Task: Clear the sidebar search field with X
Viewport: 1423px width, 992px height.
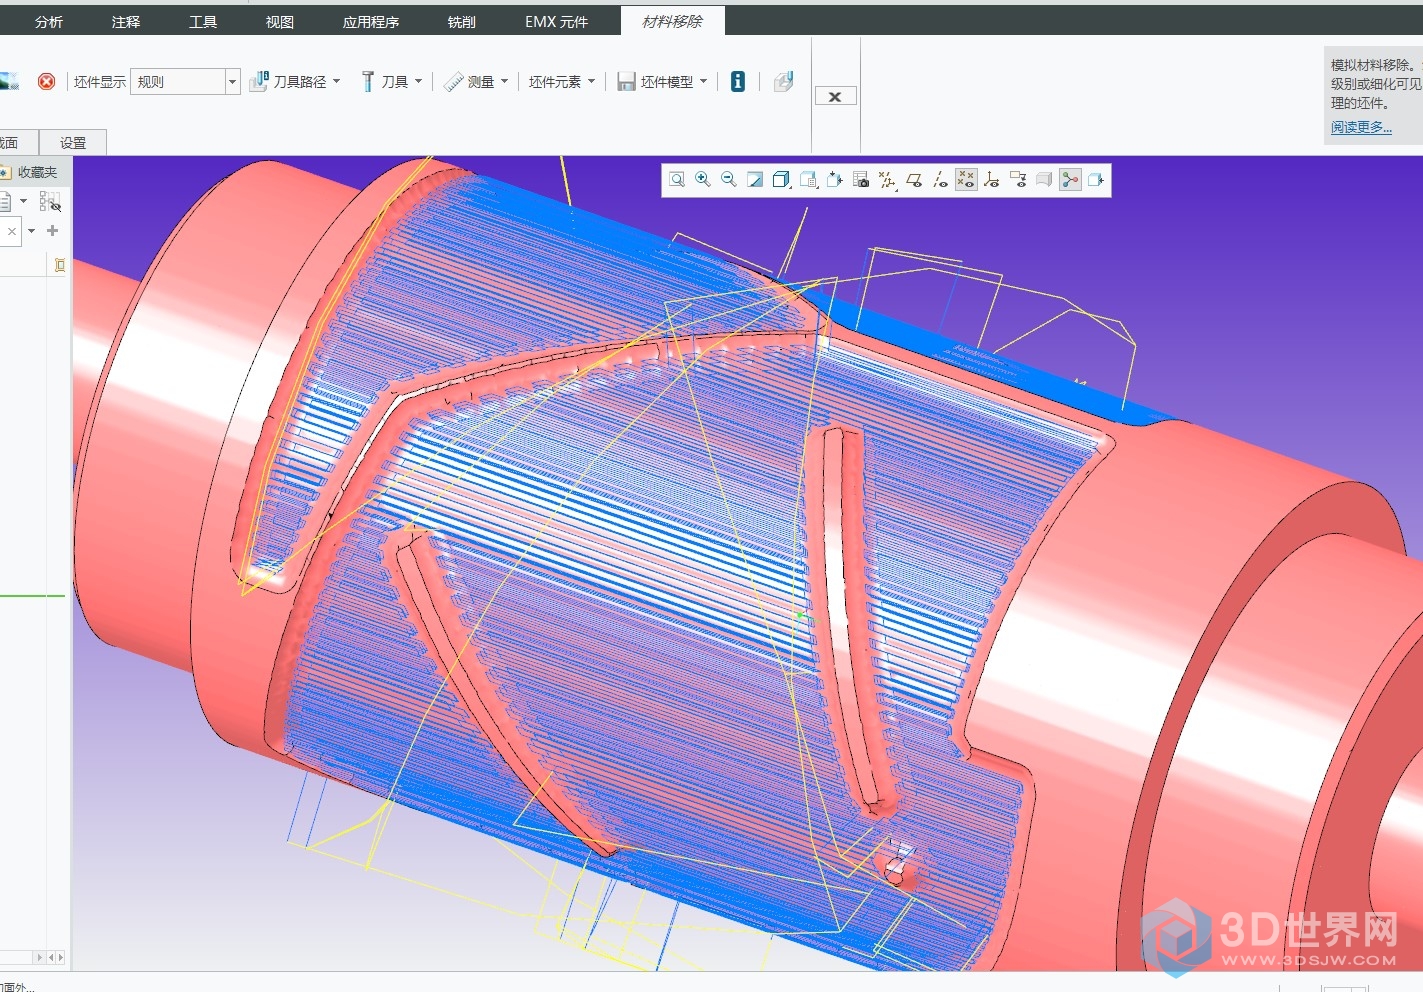Action: coord(12,231)
